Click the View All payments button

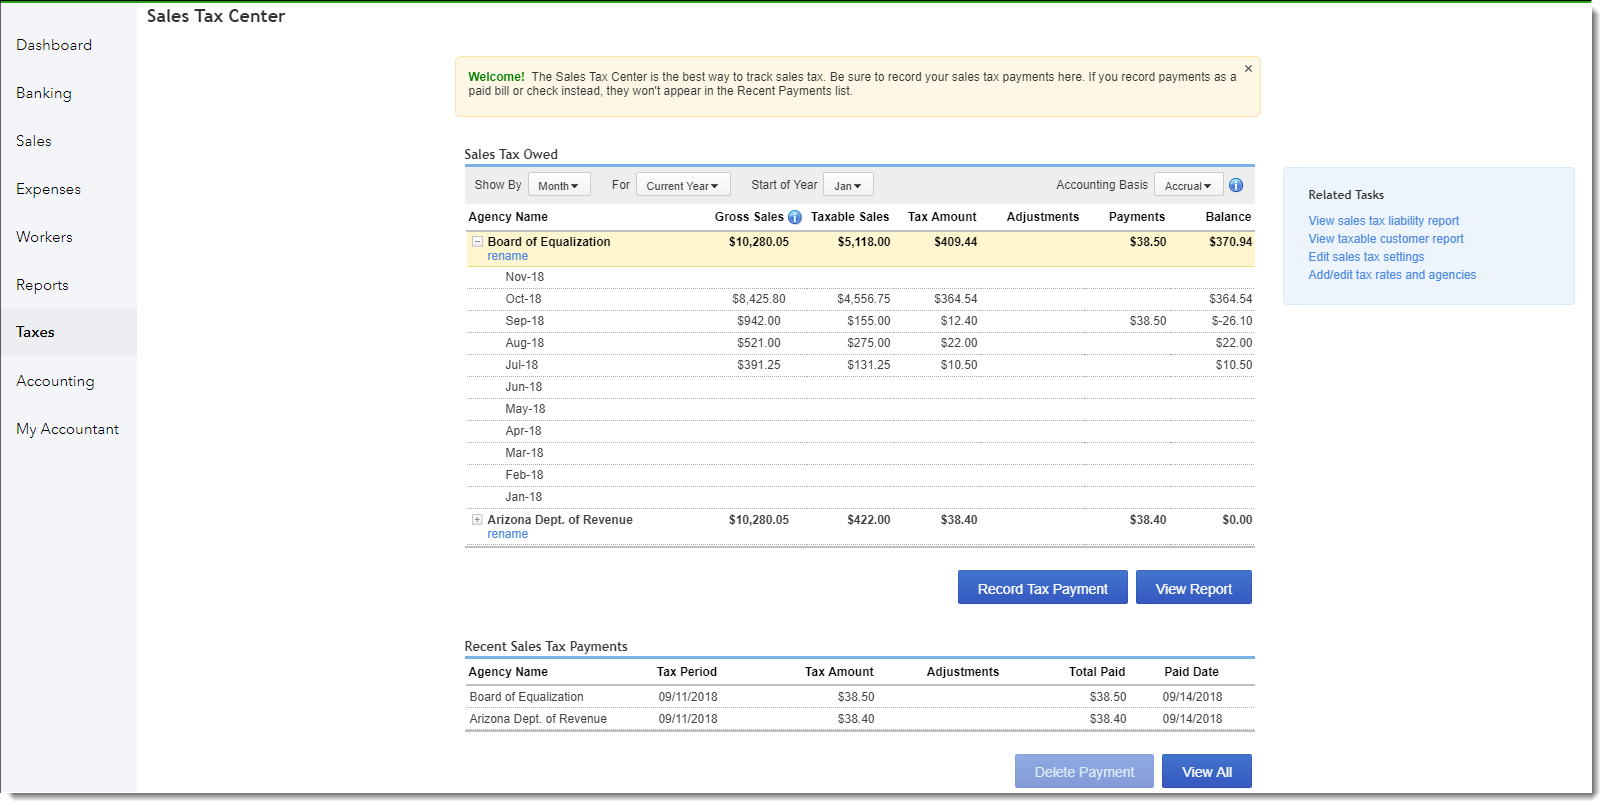[1207, 771]
